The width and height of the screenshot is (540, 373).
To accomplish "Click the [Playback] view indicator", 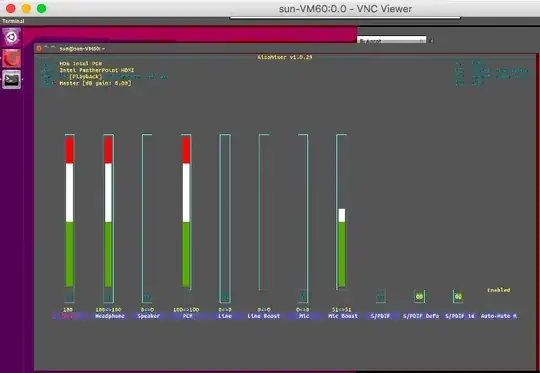I will (86, 76).
